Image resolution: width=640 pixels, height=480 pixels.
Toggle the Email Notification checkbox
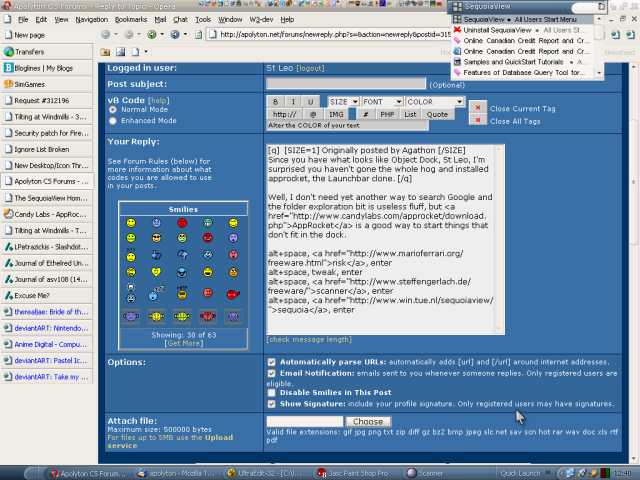[272, 374]
